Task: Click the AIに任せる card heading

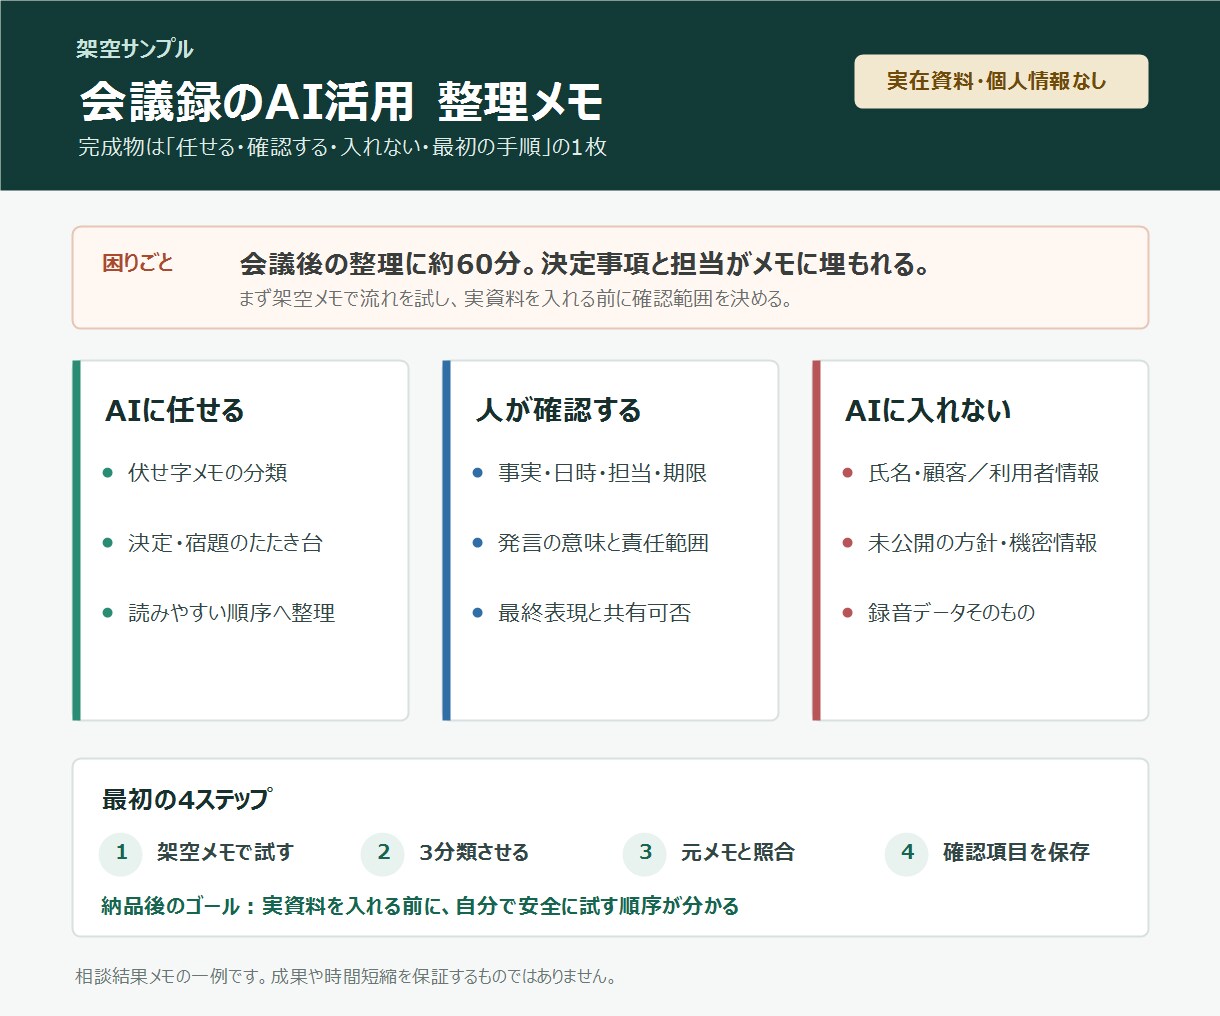Action: coord(175,410)
